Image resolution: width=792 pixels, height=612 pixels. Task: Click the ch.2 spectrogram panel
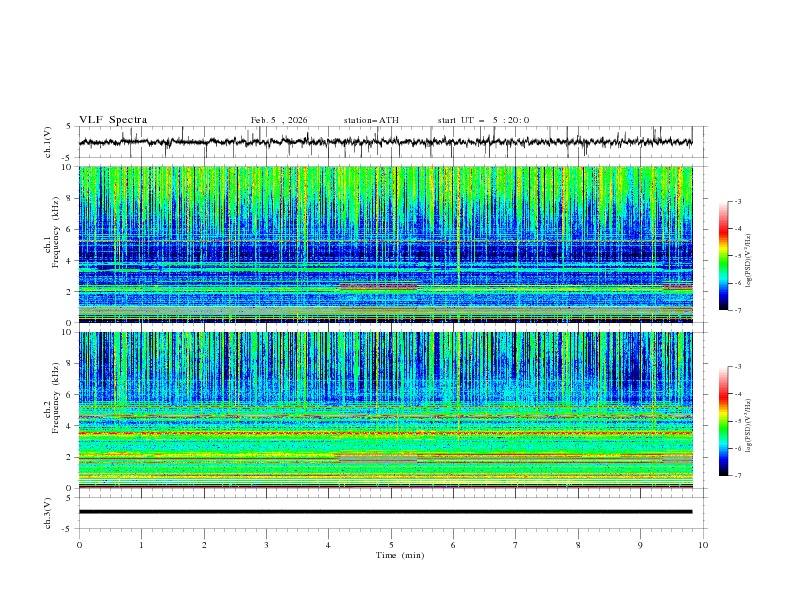[386, 410]
